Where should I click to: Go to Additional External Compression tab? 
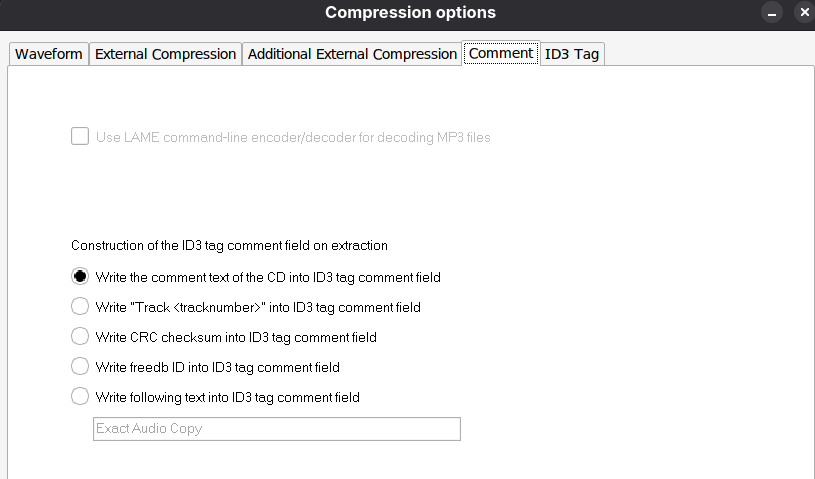pyautogui.click(x=352, y=54)
